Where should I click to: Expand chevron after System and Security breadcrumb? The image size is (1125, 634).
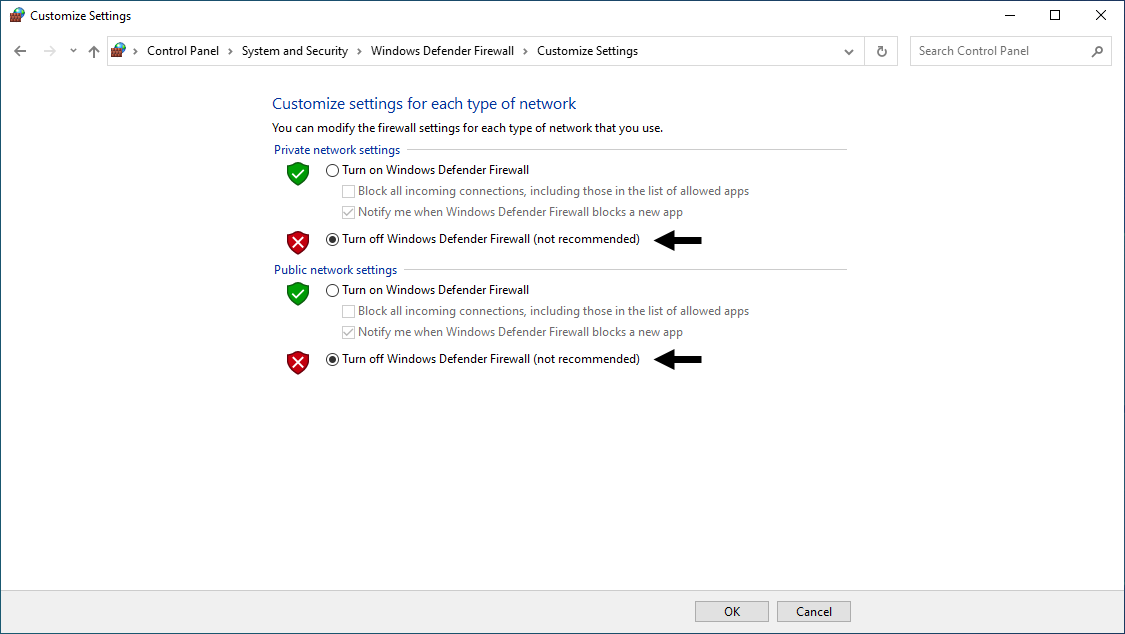tap(359, 51)
